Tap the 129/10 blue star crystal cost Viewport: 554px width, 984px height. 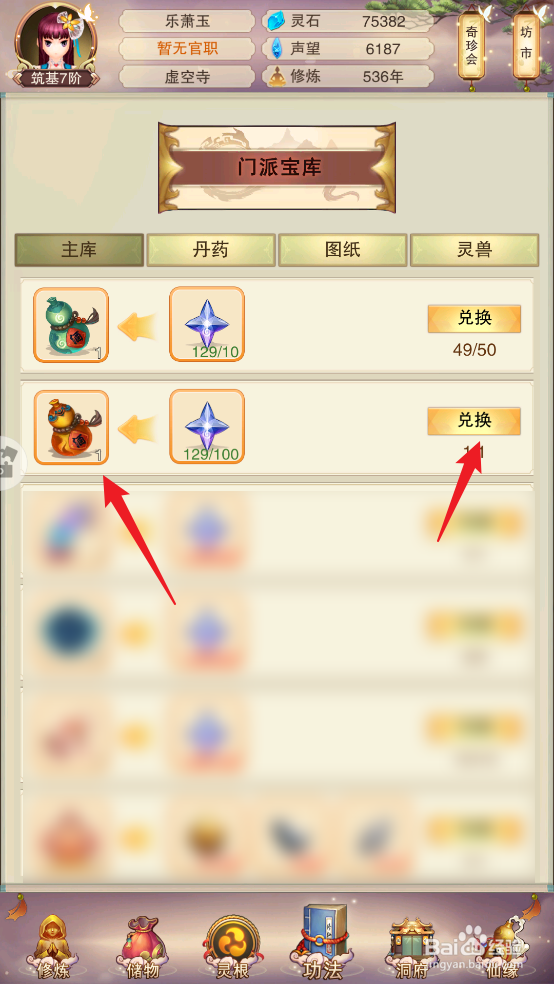click(207, 324)
